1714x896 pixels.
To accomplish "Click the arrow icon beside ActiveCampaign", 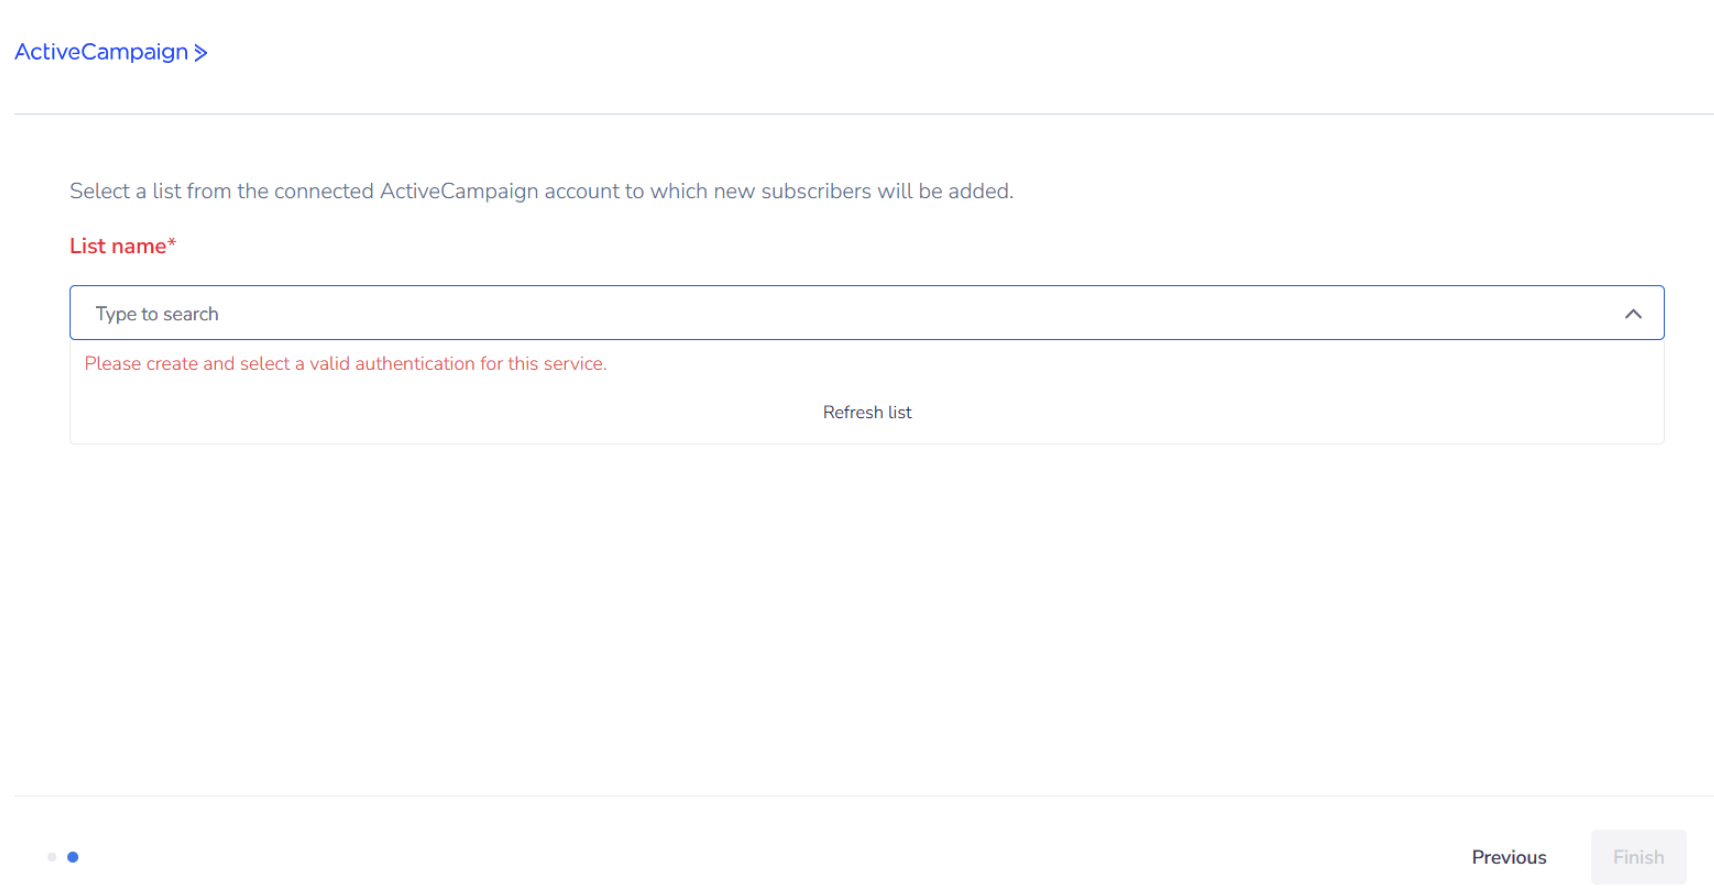I will (201, 53).
